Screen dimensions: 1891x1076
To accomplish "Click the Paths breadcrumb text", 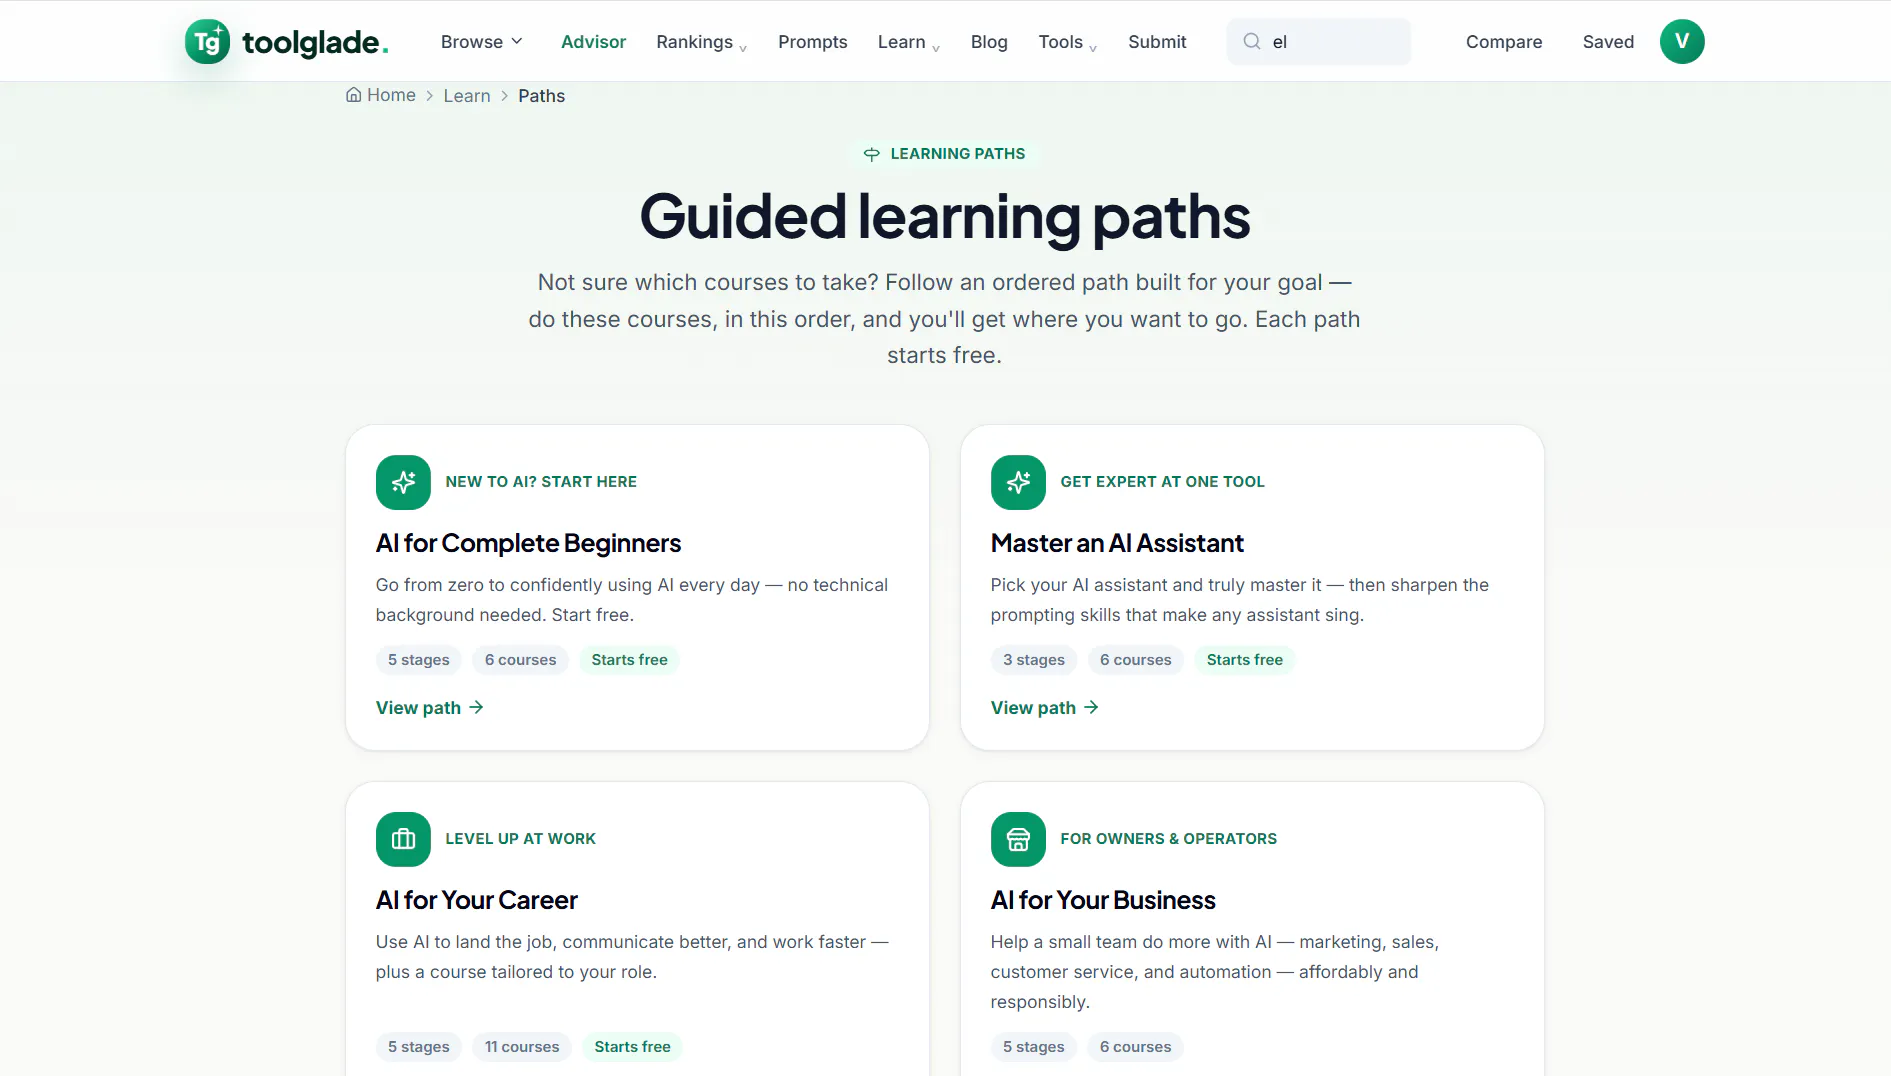I will 541,96.
